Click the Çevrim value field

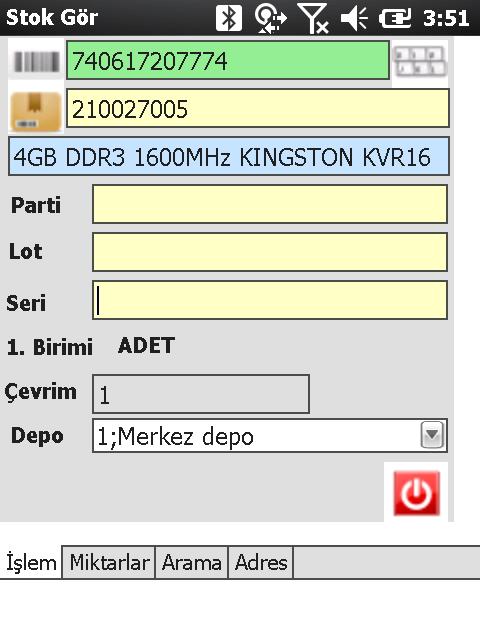[x=201, y=394]
